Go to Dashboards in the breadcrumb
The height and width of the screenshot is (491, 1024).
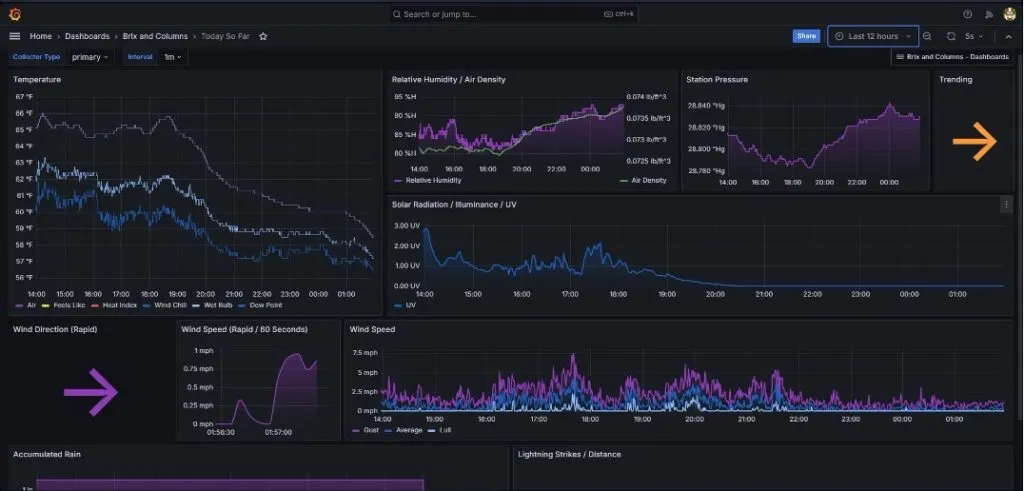[x=87, y=36]
